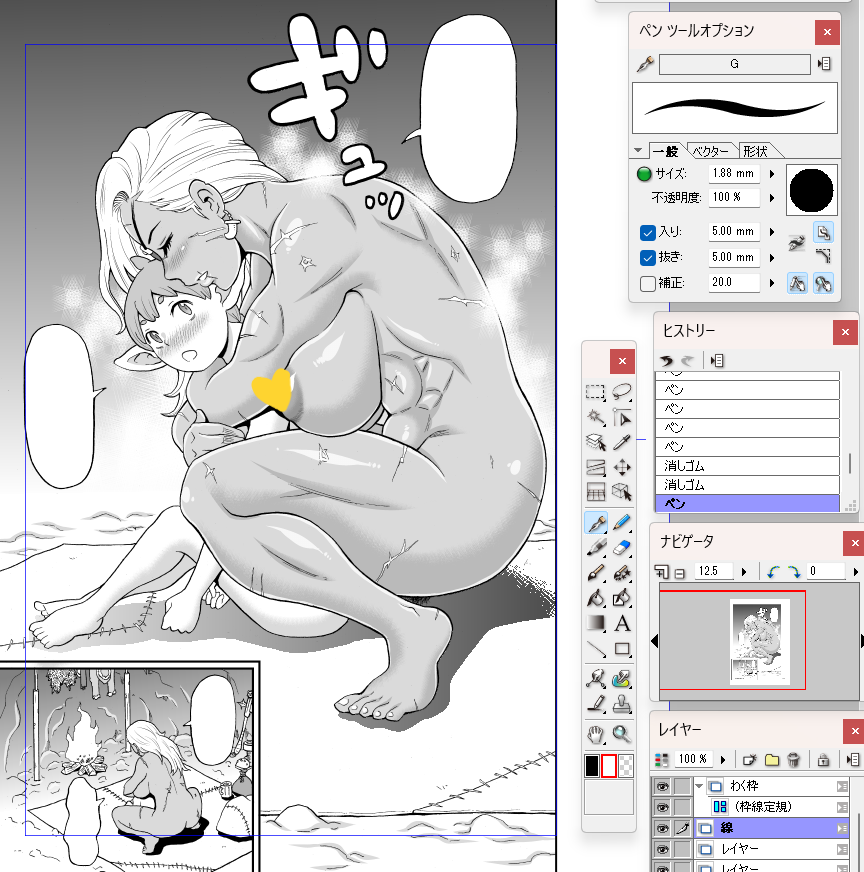Click the trash delete layer icon
The width and height of the screenshot is (864, 872).
tap(793, 759)
